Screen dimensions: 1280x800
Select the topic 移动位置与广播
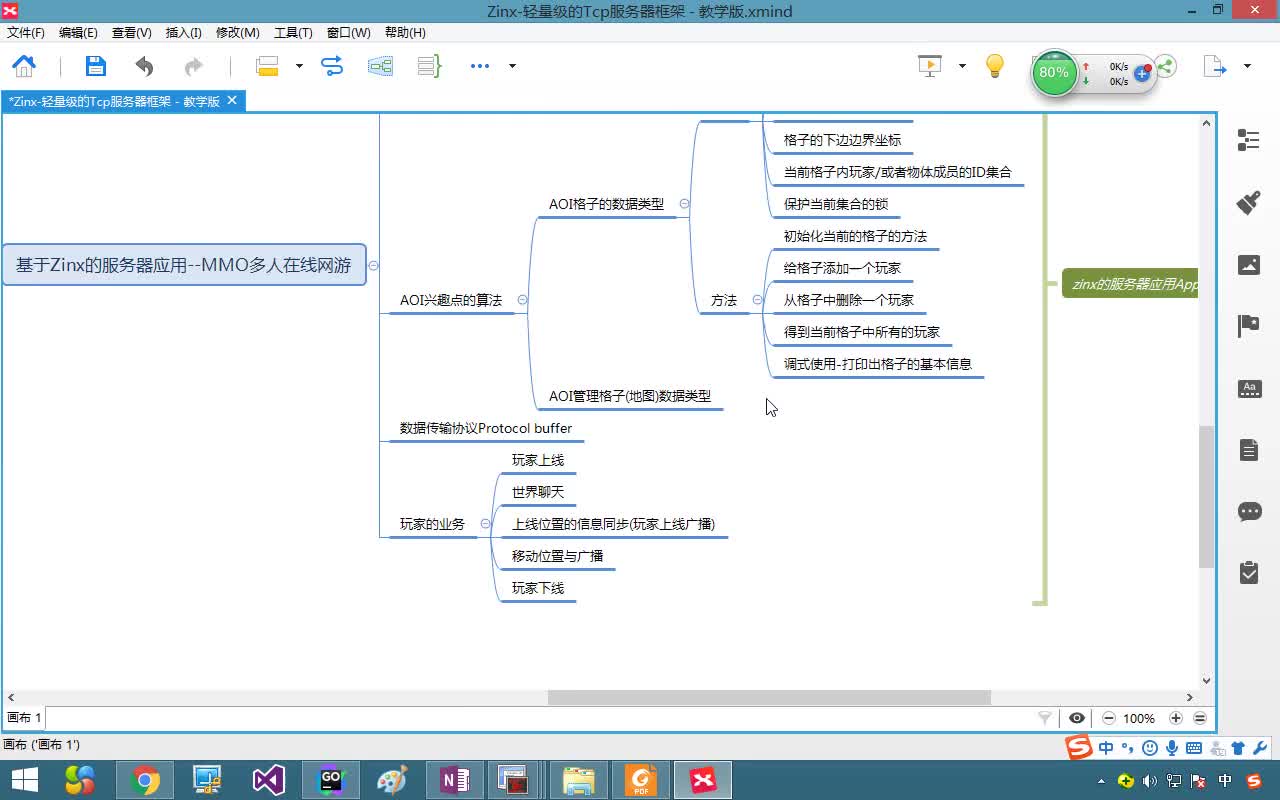coord(558,556)
